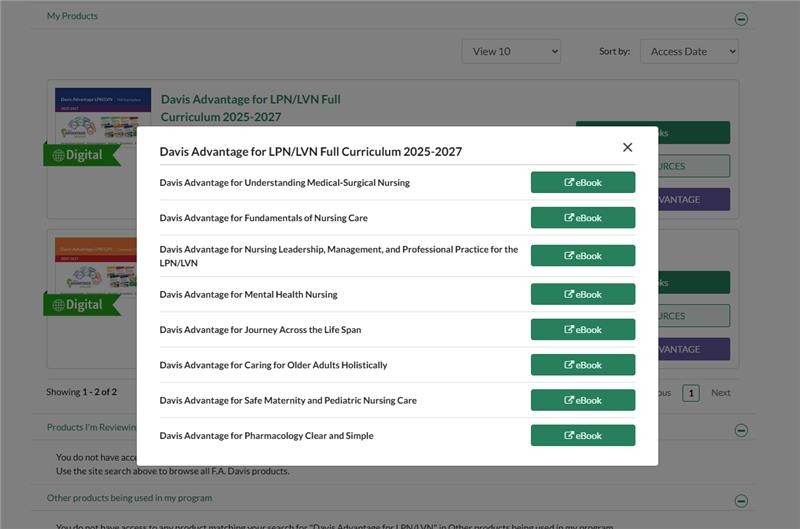Collapse the My Products section
The height and width of the screenshot is (529, 800).
coord(741,18)
